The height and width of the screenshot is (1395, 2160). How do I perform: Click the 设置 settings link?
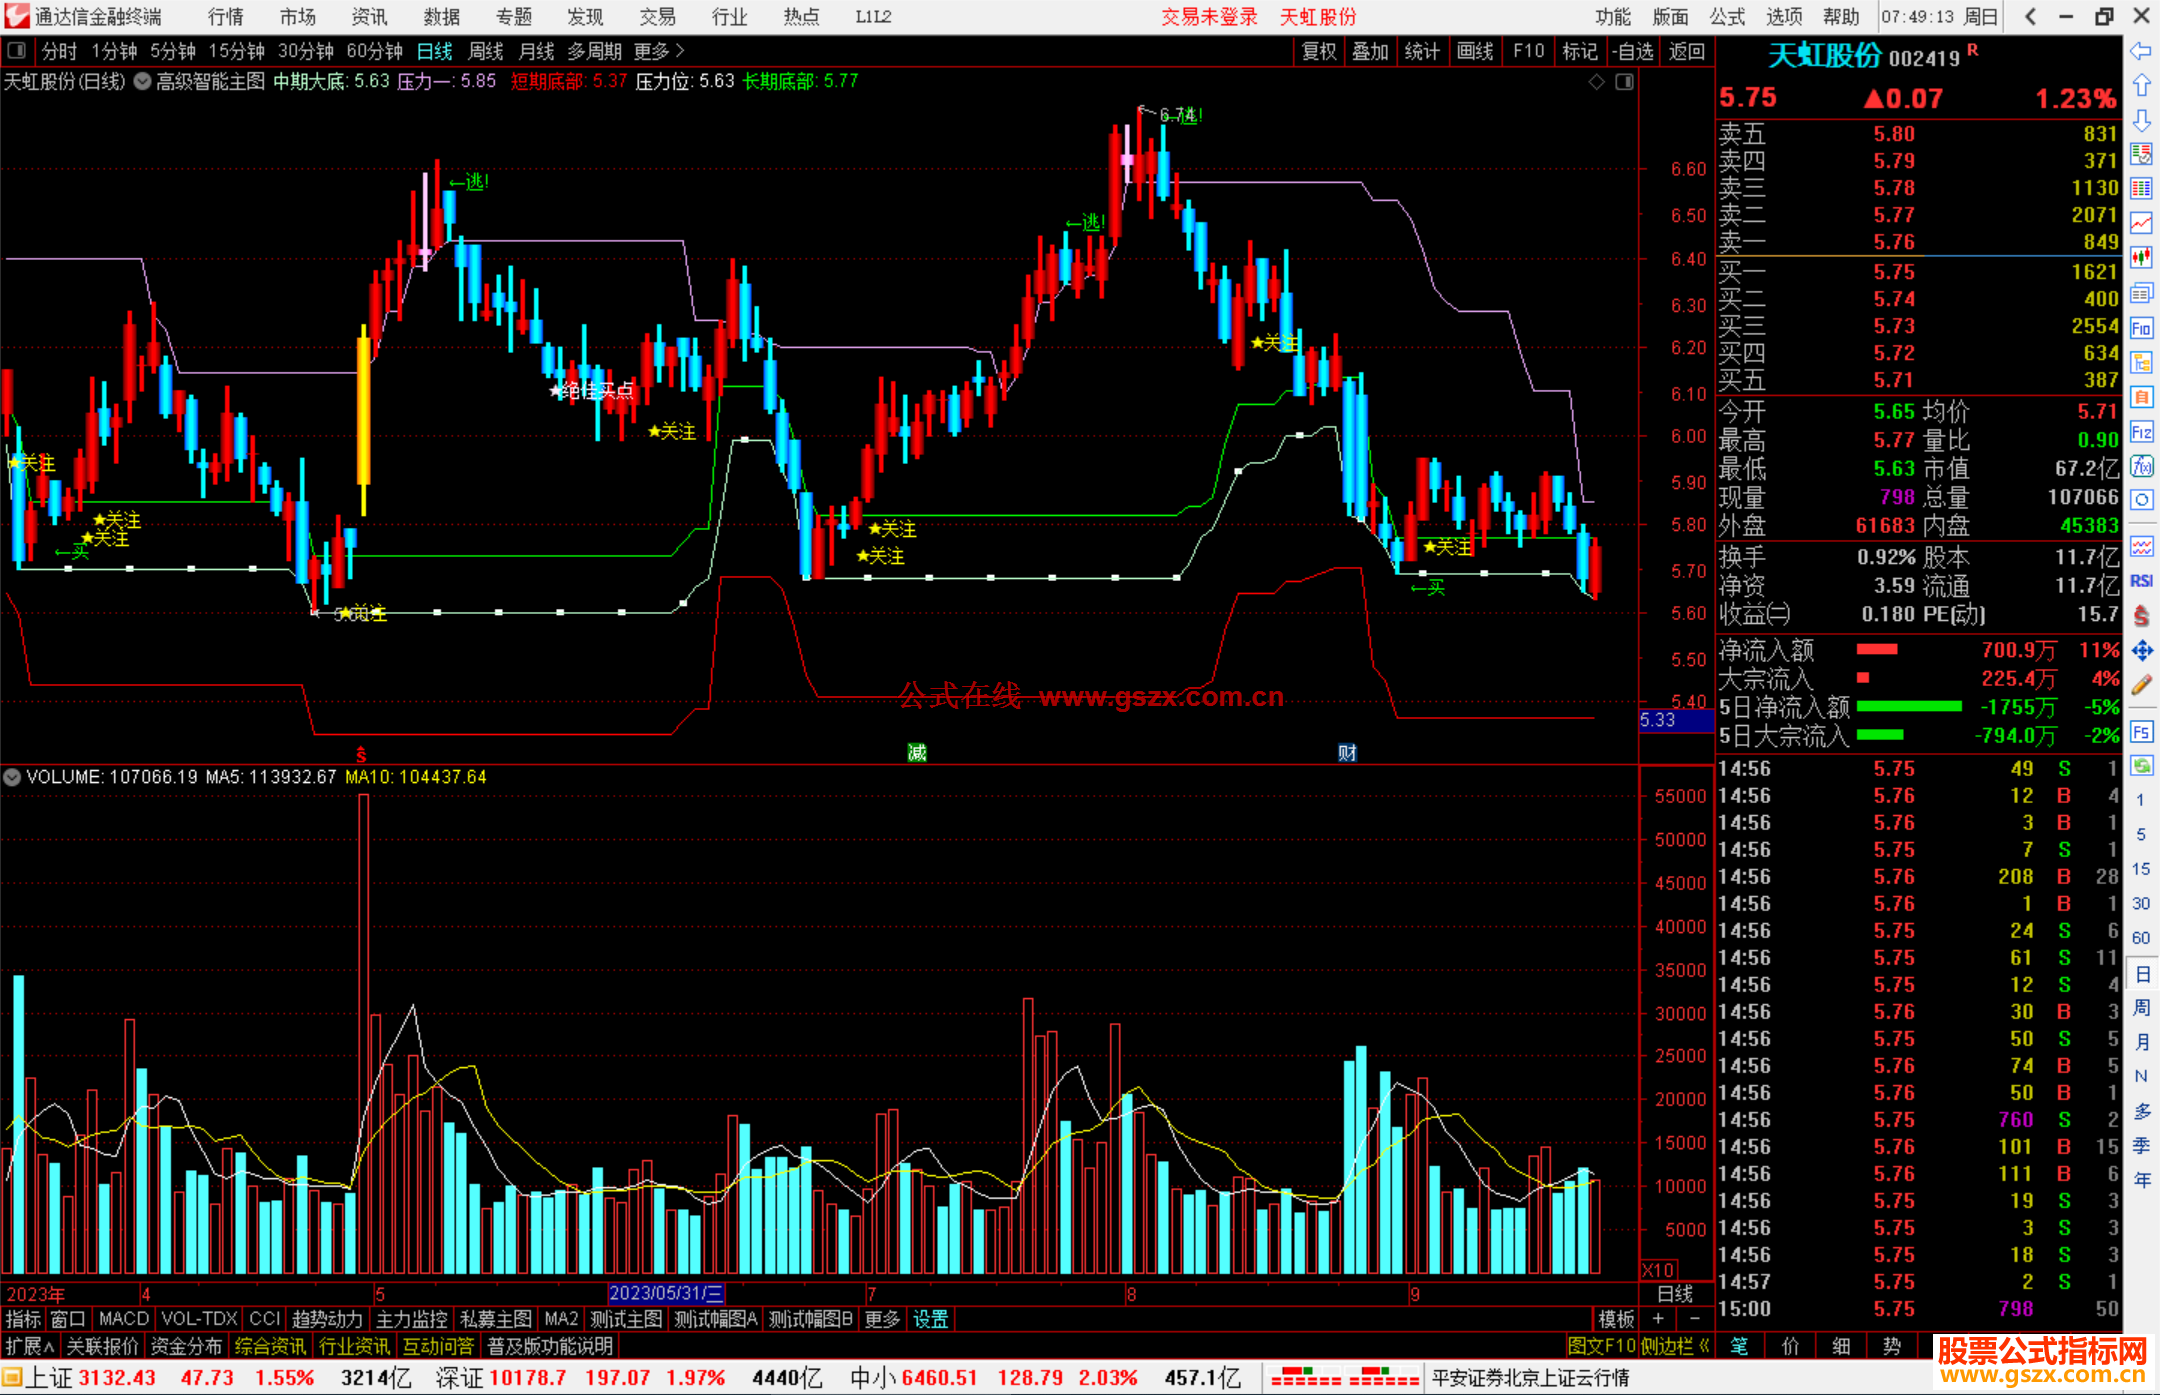click(x=930, y=1319)
